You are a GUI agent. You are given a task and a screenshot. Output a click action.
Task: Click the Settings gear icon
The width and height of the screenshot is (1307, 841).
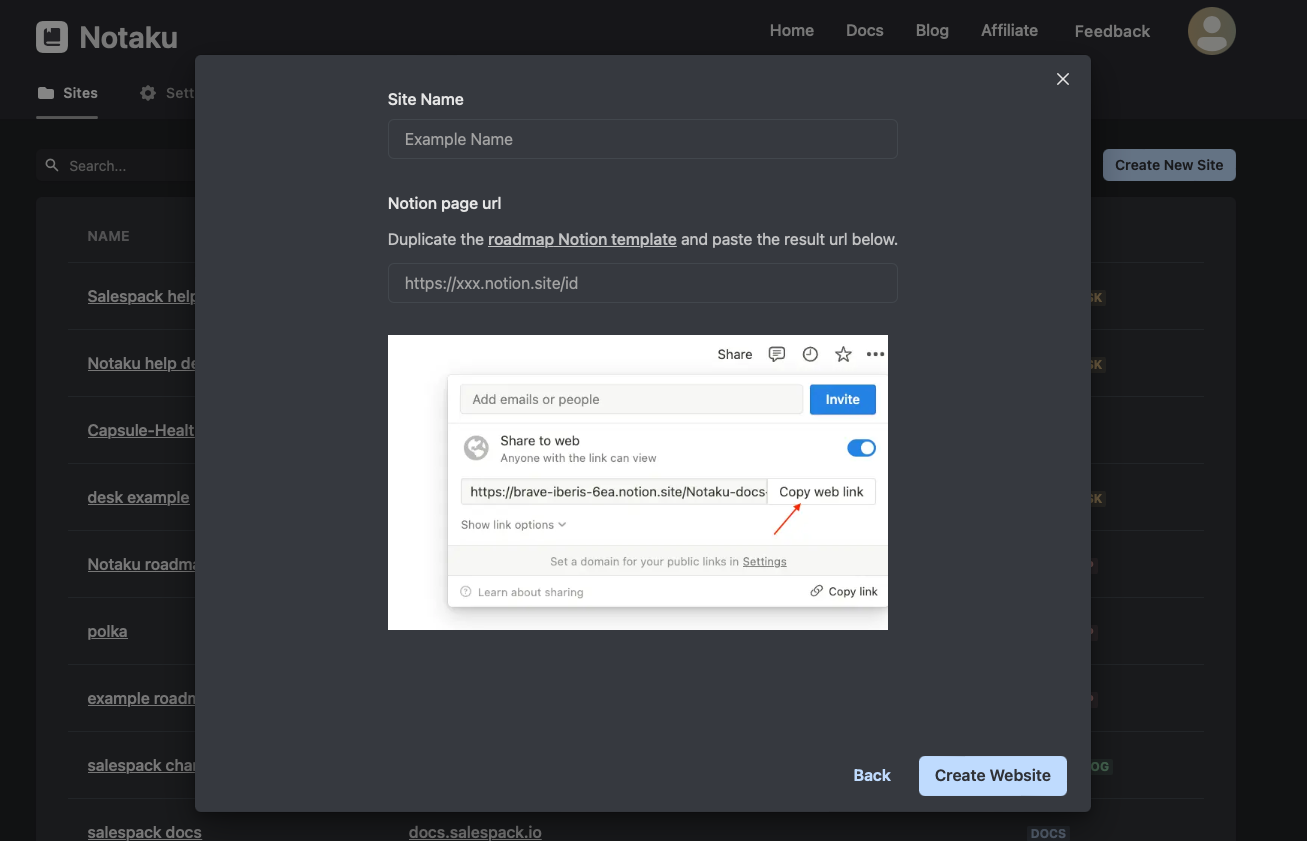point(148,93)
